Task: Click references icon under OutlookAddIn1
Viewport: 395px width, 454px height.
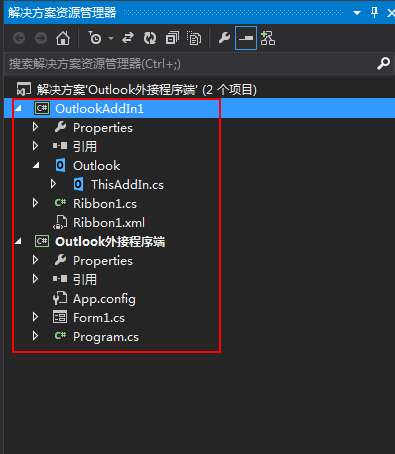Action: point(60,146)
